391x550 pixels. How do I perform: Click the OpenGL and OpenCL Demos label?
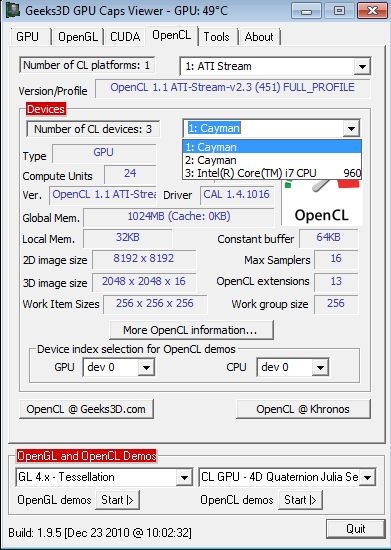[86, 456]
